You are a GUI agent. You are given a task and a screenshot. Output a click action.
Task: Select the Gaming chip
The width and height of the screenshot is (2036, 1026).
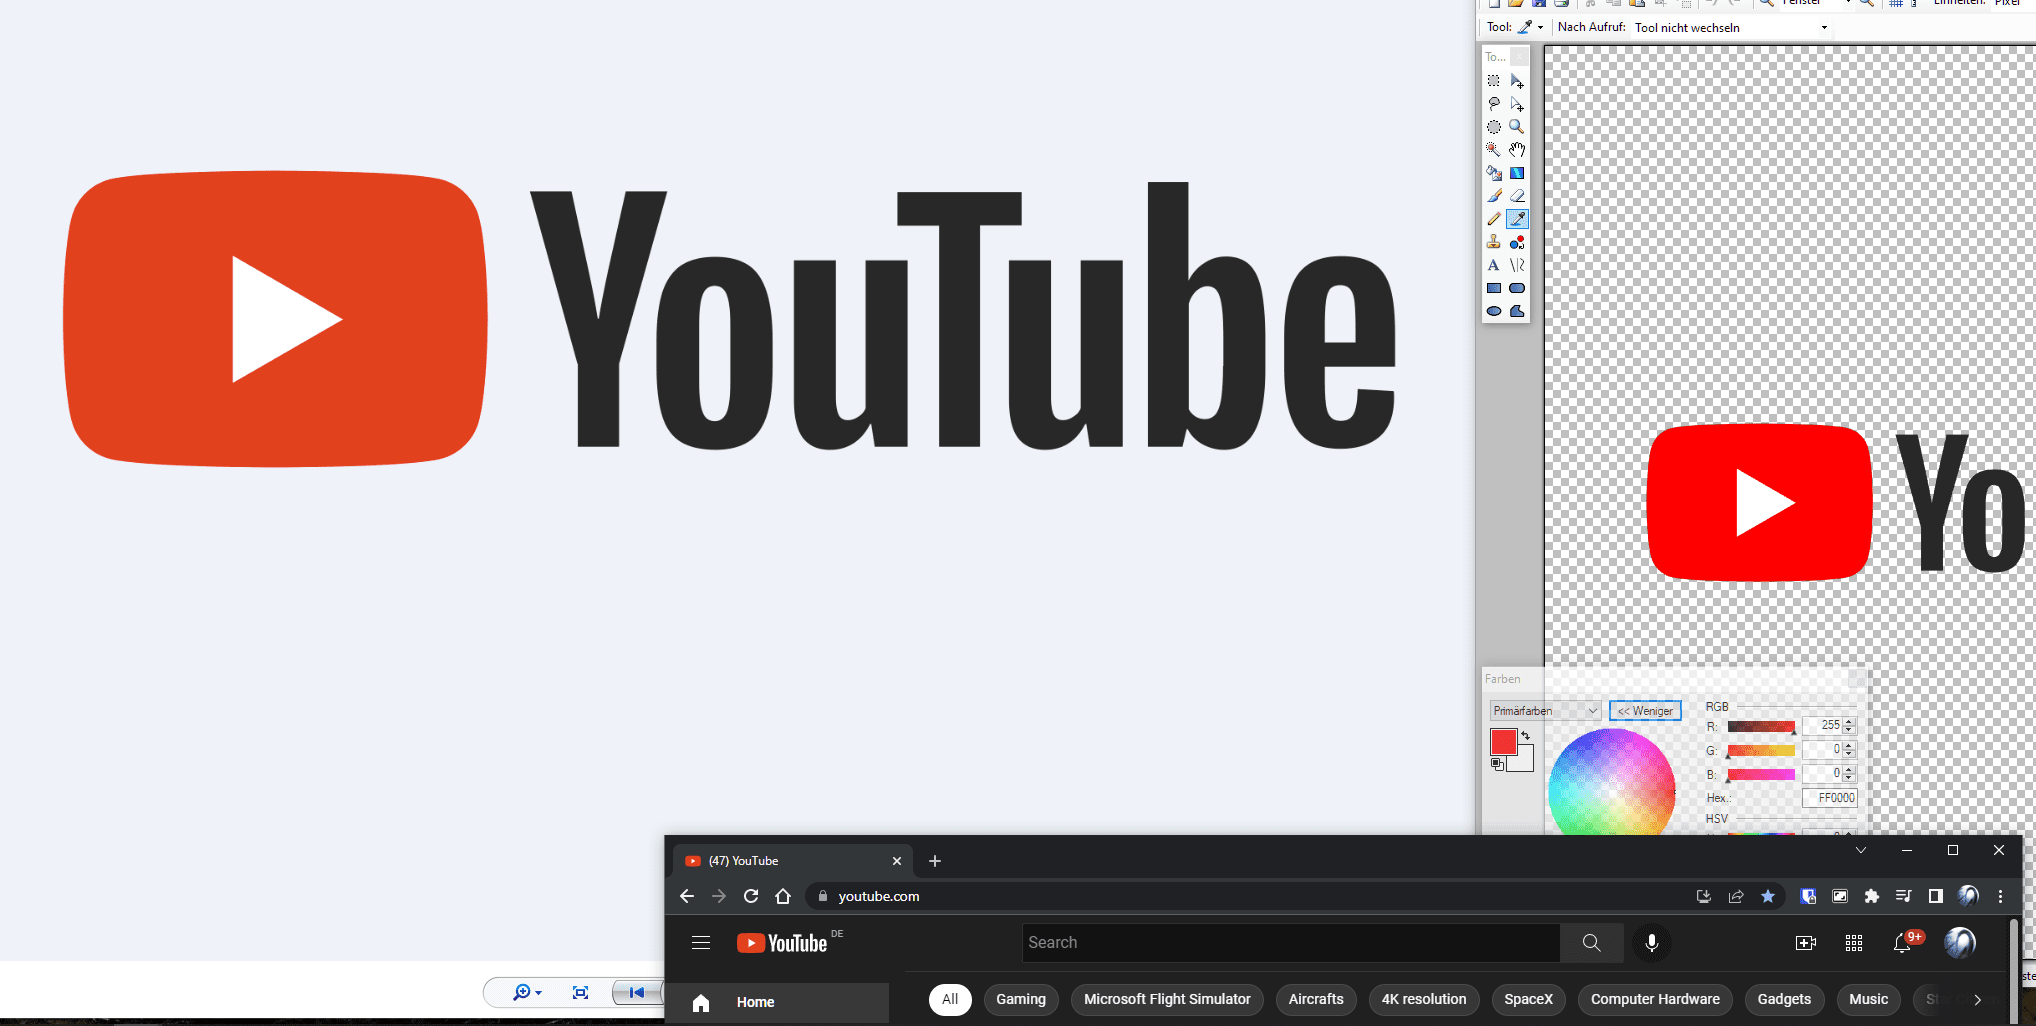(1021, 999)
